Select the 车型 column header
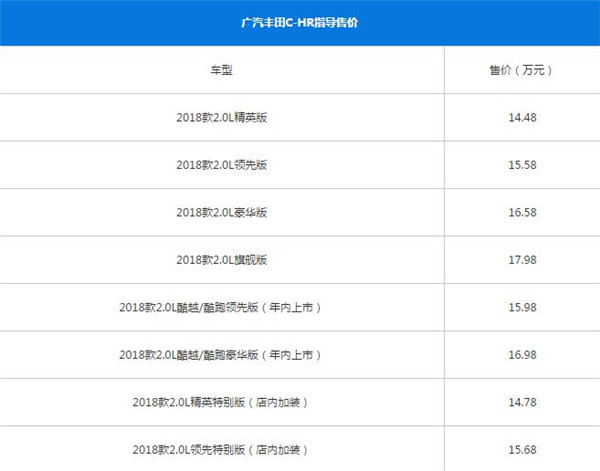The image size is (600, 471). click(x=222, y=70)
